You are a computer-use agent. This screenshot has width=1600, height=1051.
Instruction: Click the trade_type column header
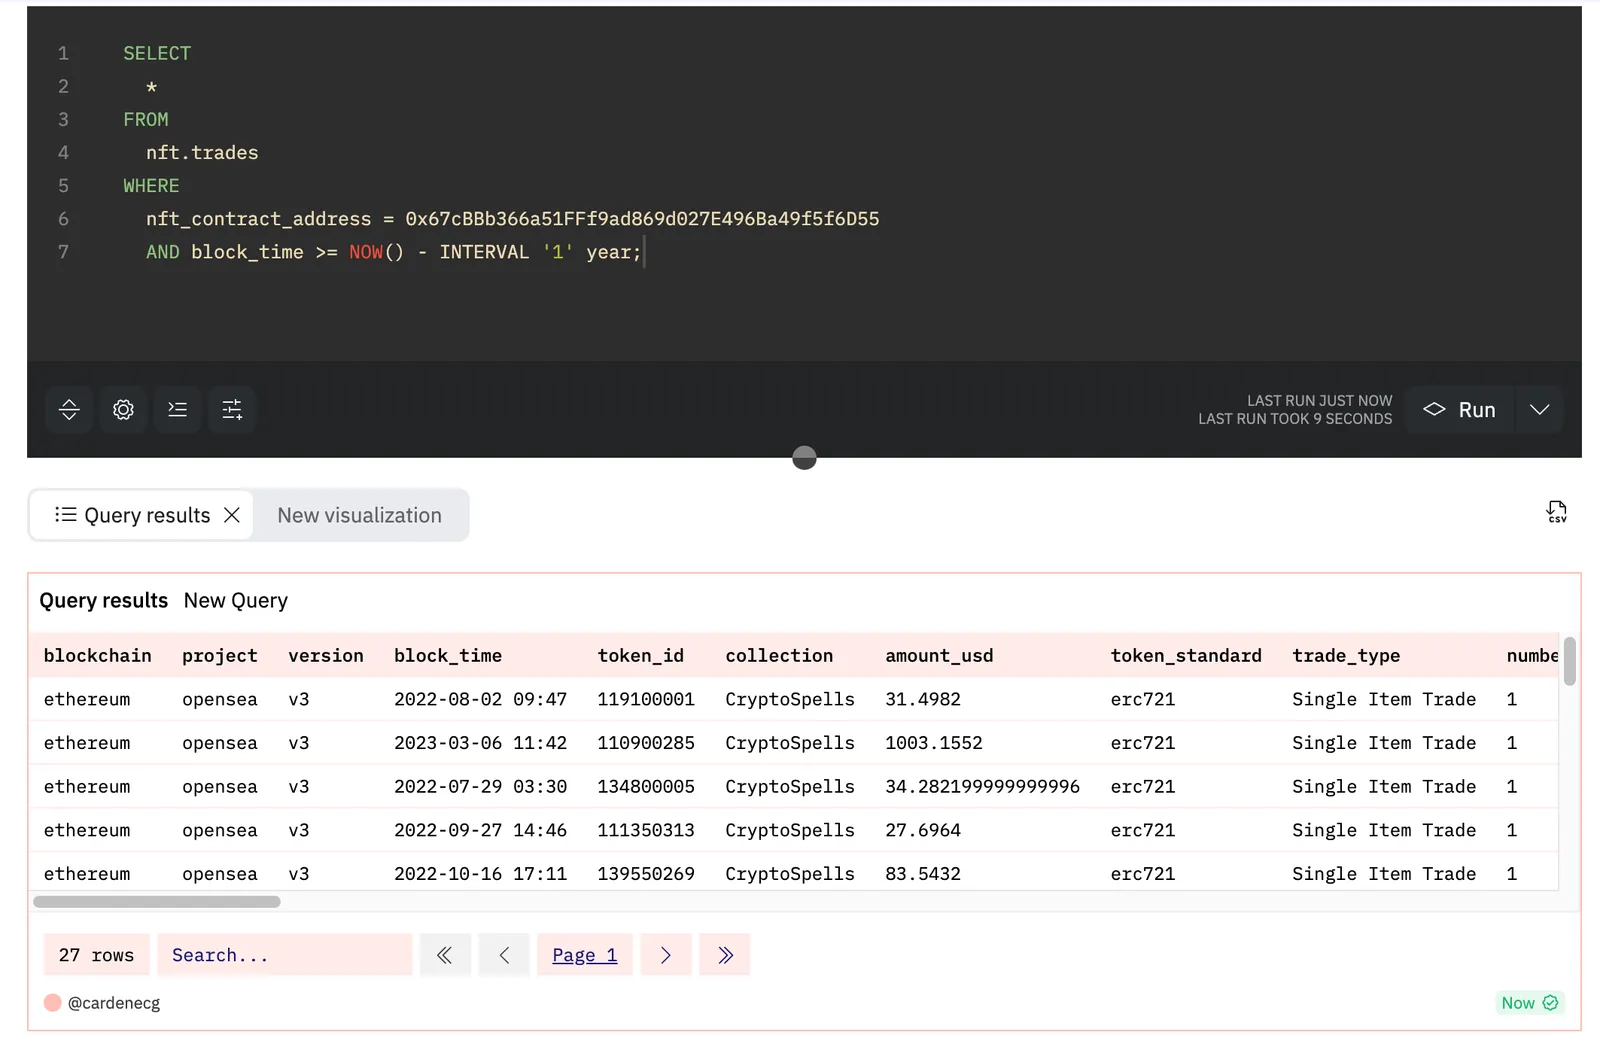(1346, 656)
